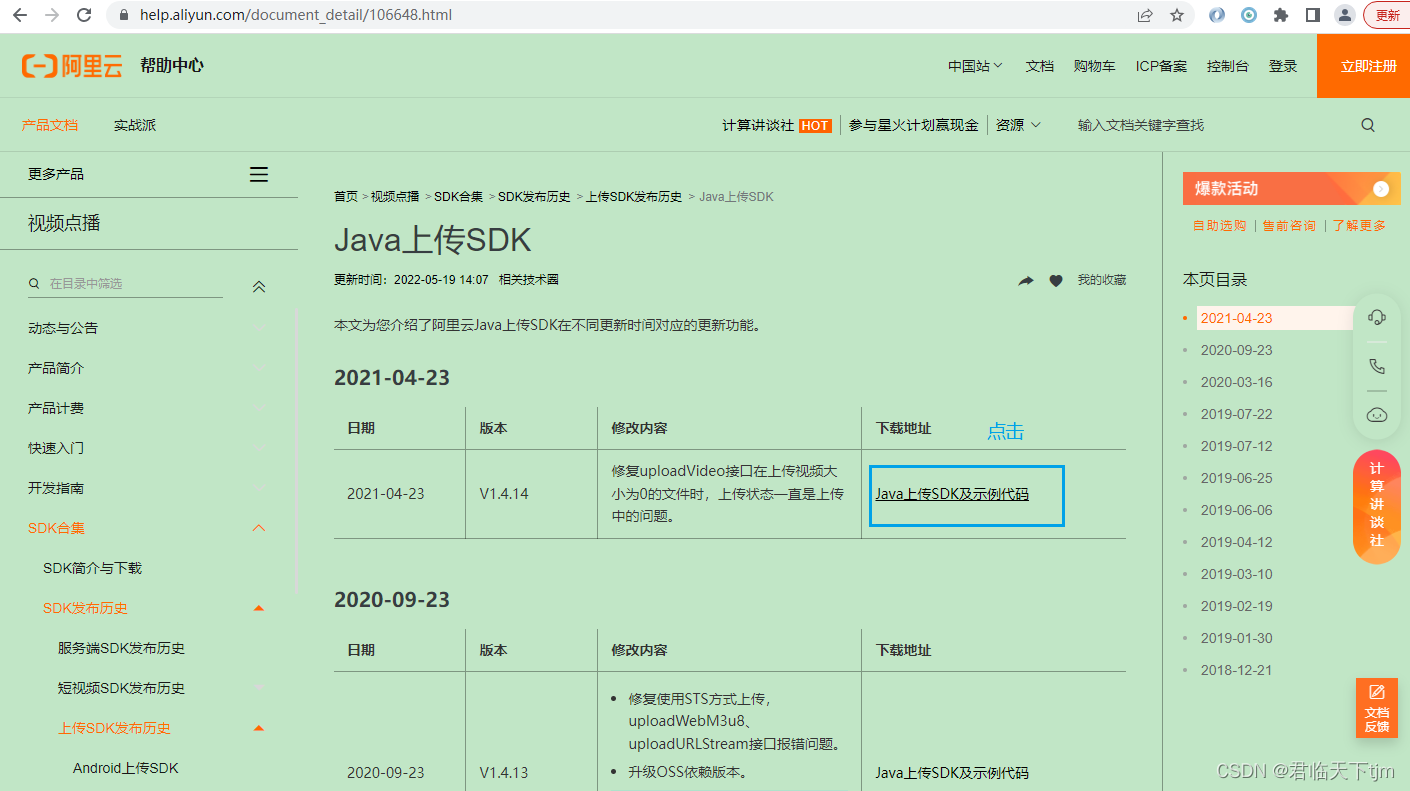The width and height of the screenshot is (1410, 791).
Task: Click the hamburger icon beside 更多产品
Action: point(258,173)
